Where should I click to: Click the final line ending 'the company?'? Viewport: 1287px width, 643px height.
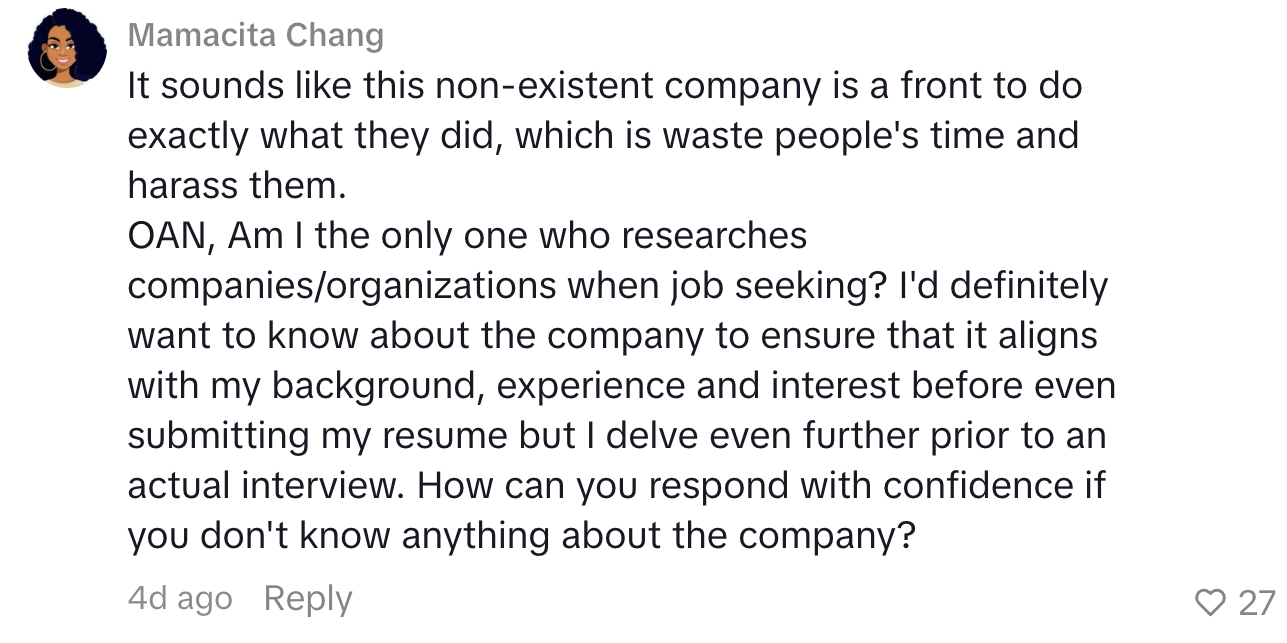(522, 537)
